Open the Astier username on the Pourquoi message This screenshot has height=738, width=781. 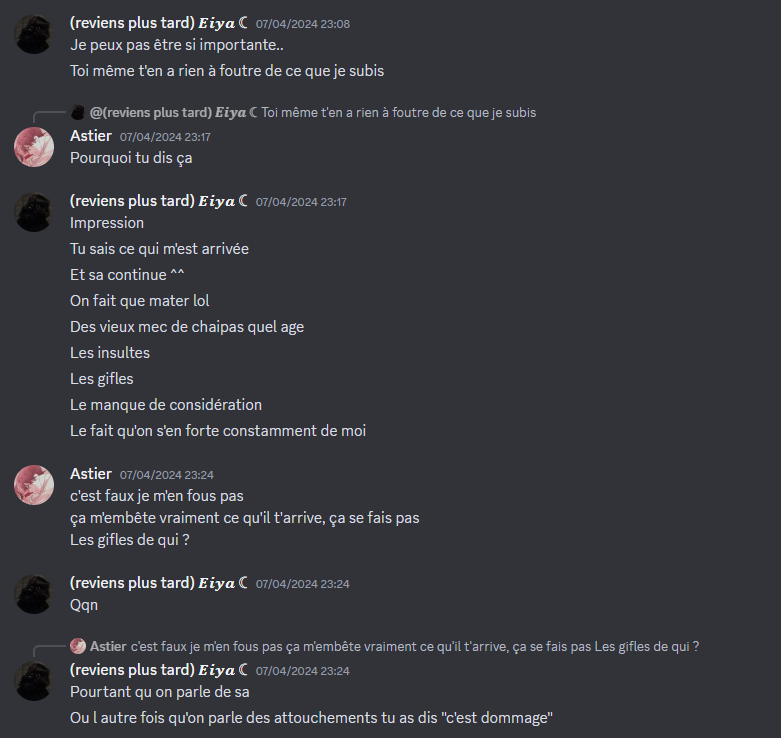click(x=91, y=136)
